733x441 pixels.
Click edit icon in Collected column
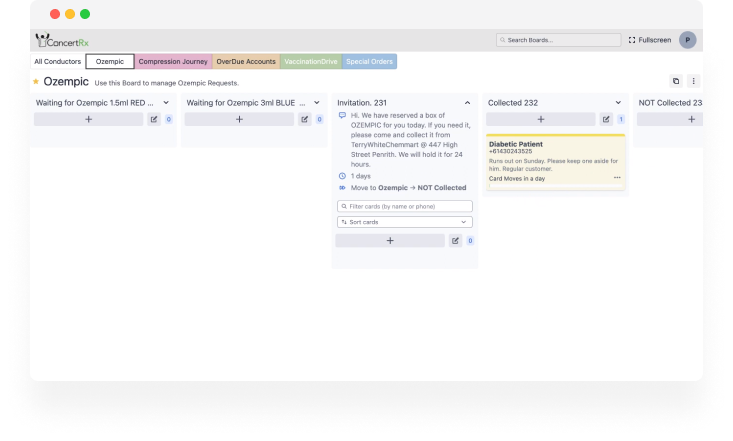(606, 119)
